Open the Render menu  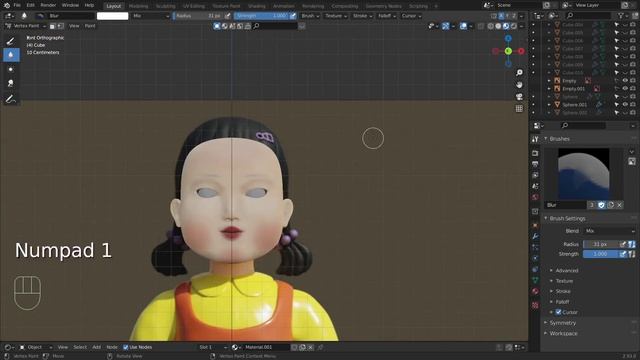point(48,6)
